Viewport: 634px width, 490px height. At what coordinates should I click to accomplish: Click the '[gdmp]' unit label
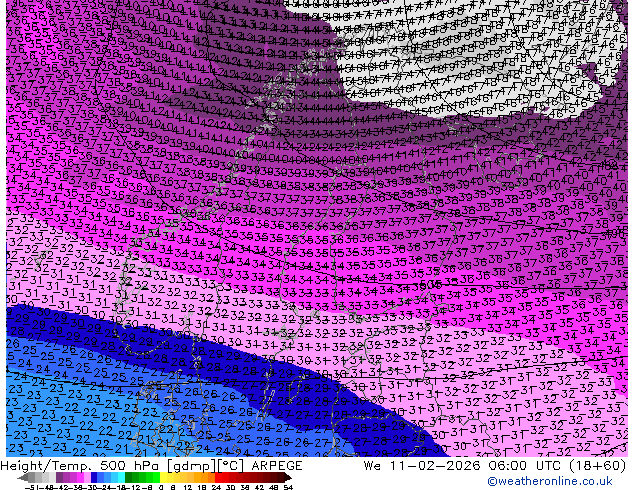[x=192, y=466]
